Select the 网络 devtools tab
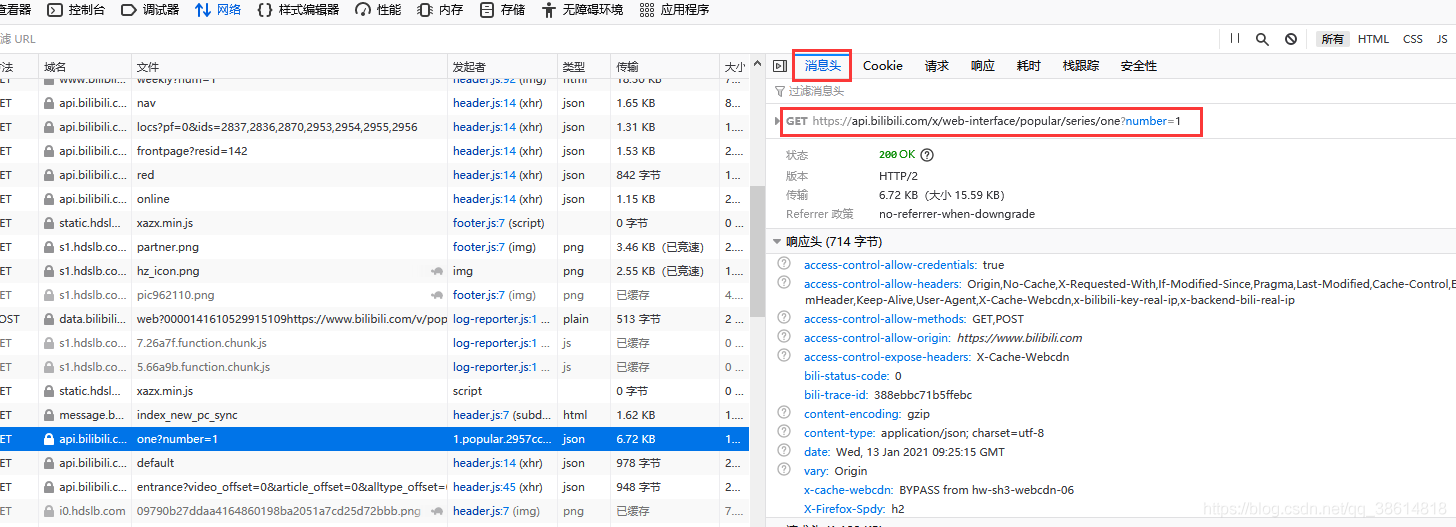Screen dimensions: 1456x527 pyautogui.click(x=218, y=10)
